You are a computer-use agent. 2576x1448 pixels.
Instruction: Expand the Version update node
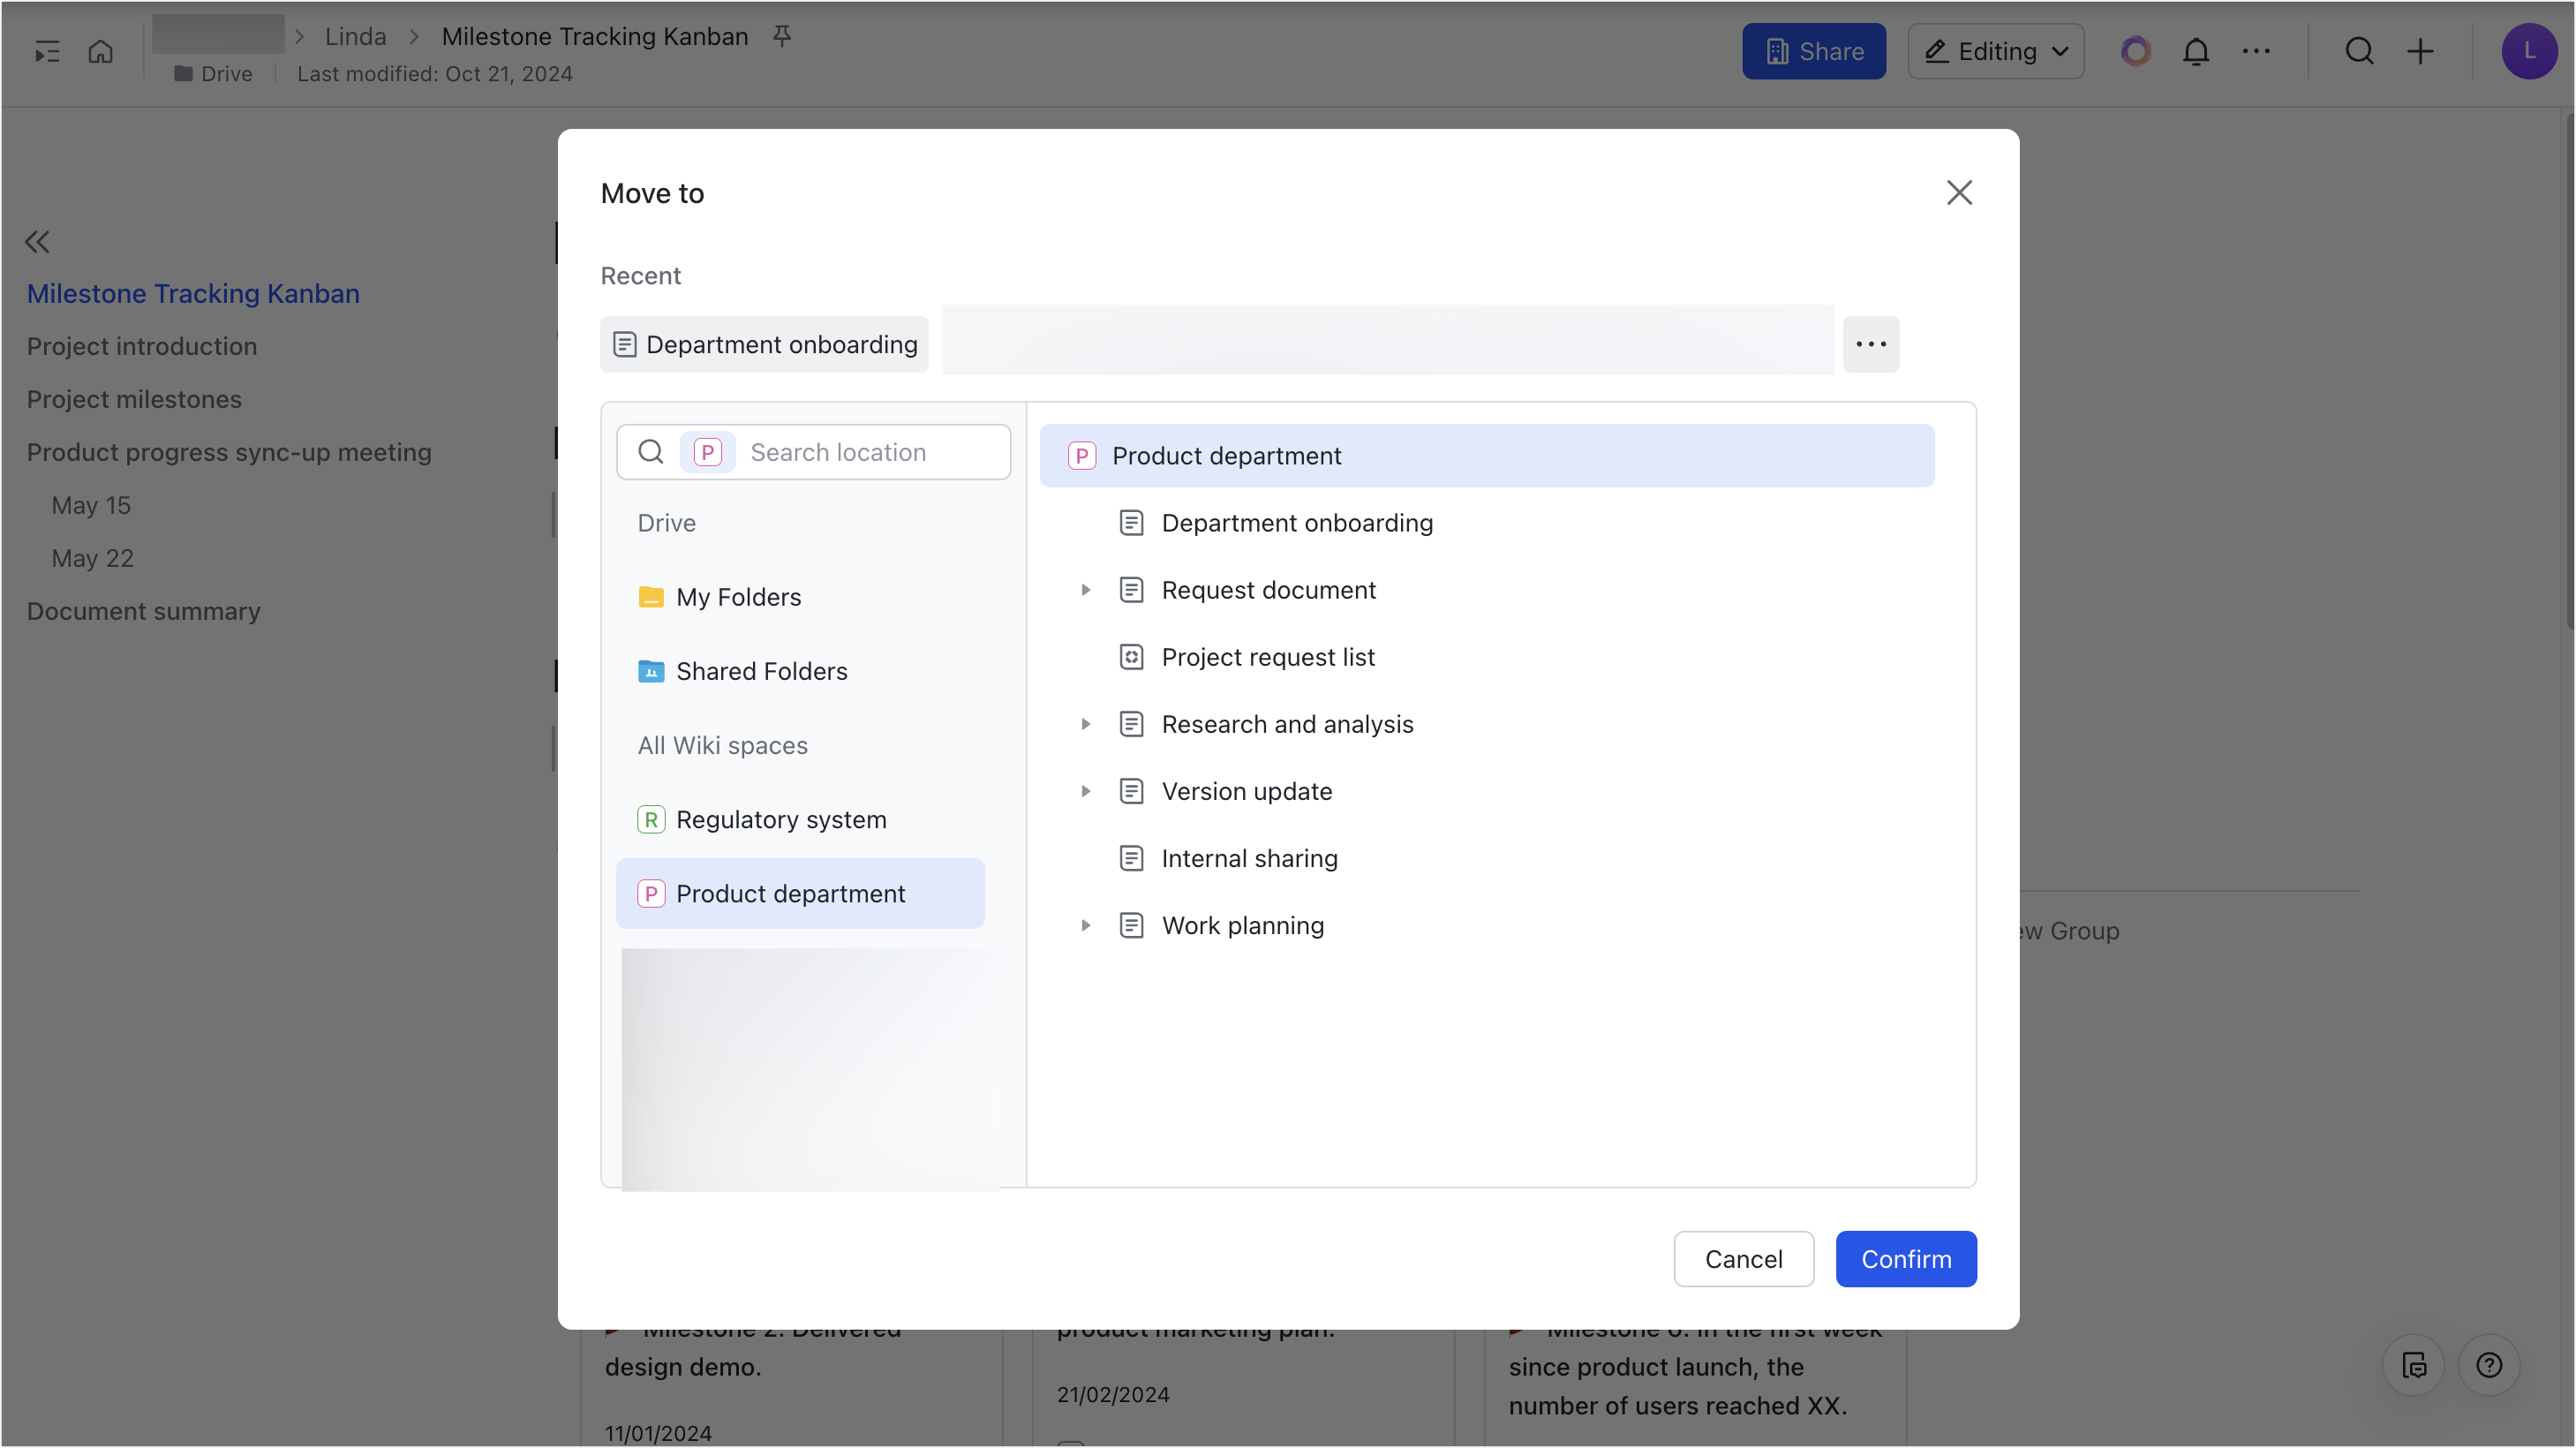coord(1085,791)
